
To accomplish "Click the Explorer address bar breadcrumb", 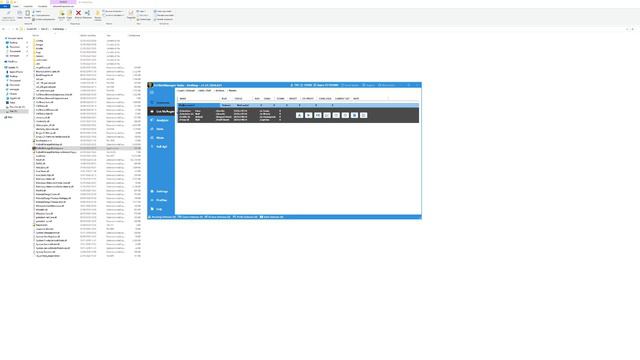I will [45, 29].
